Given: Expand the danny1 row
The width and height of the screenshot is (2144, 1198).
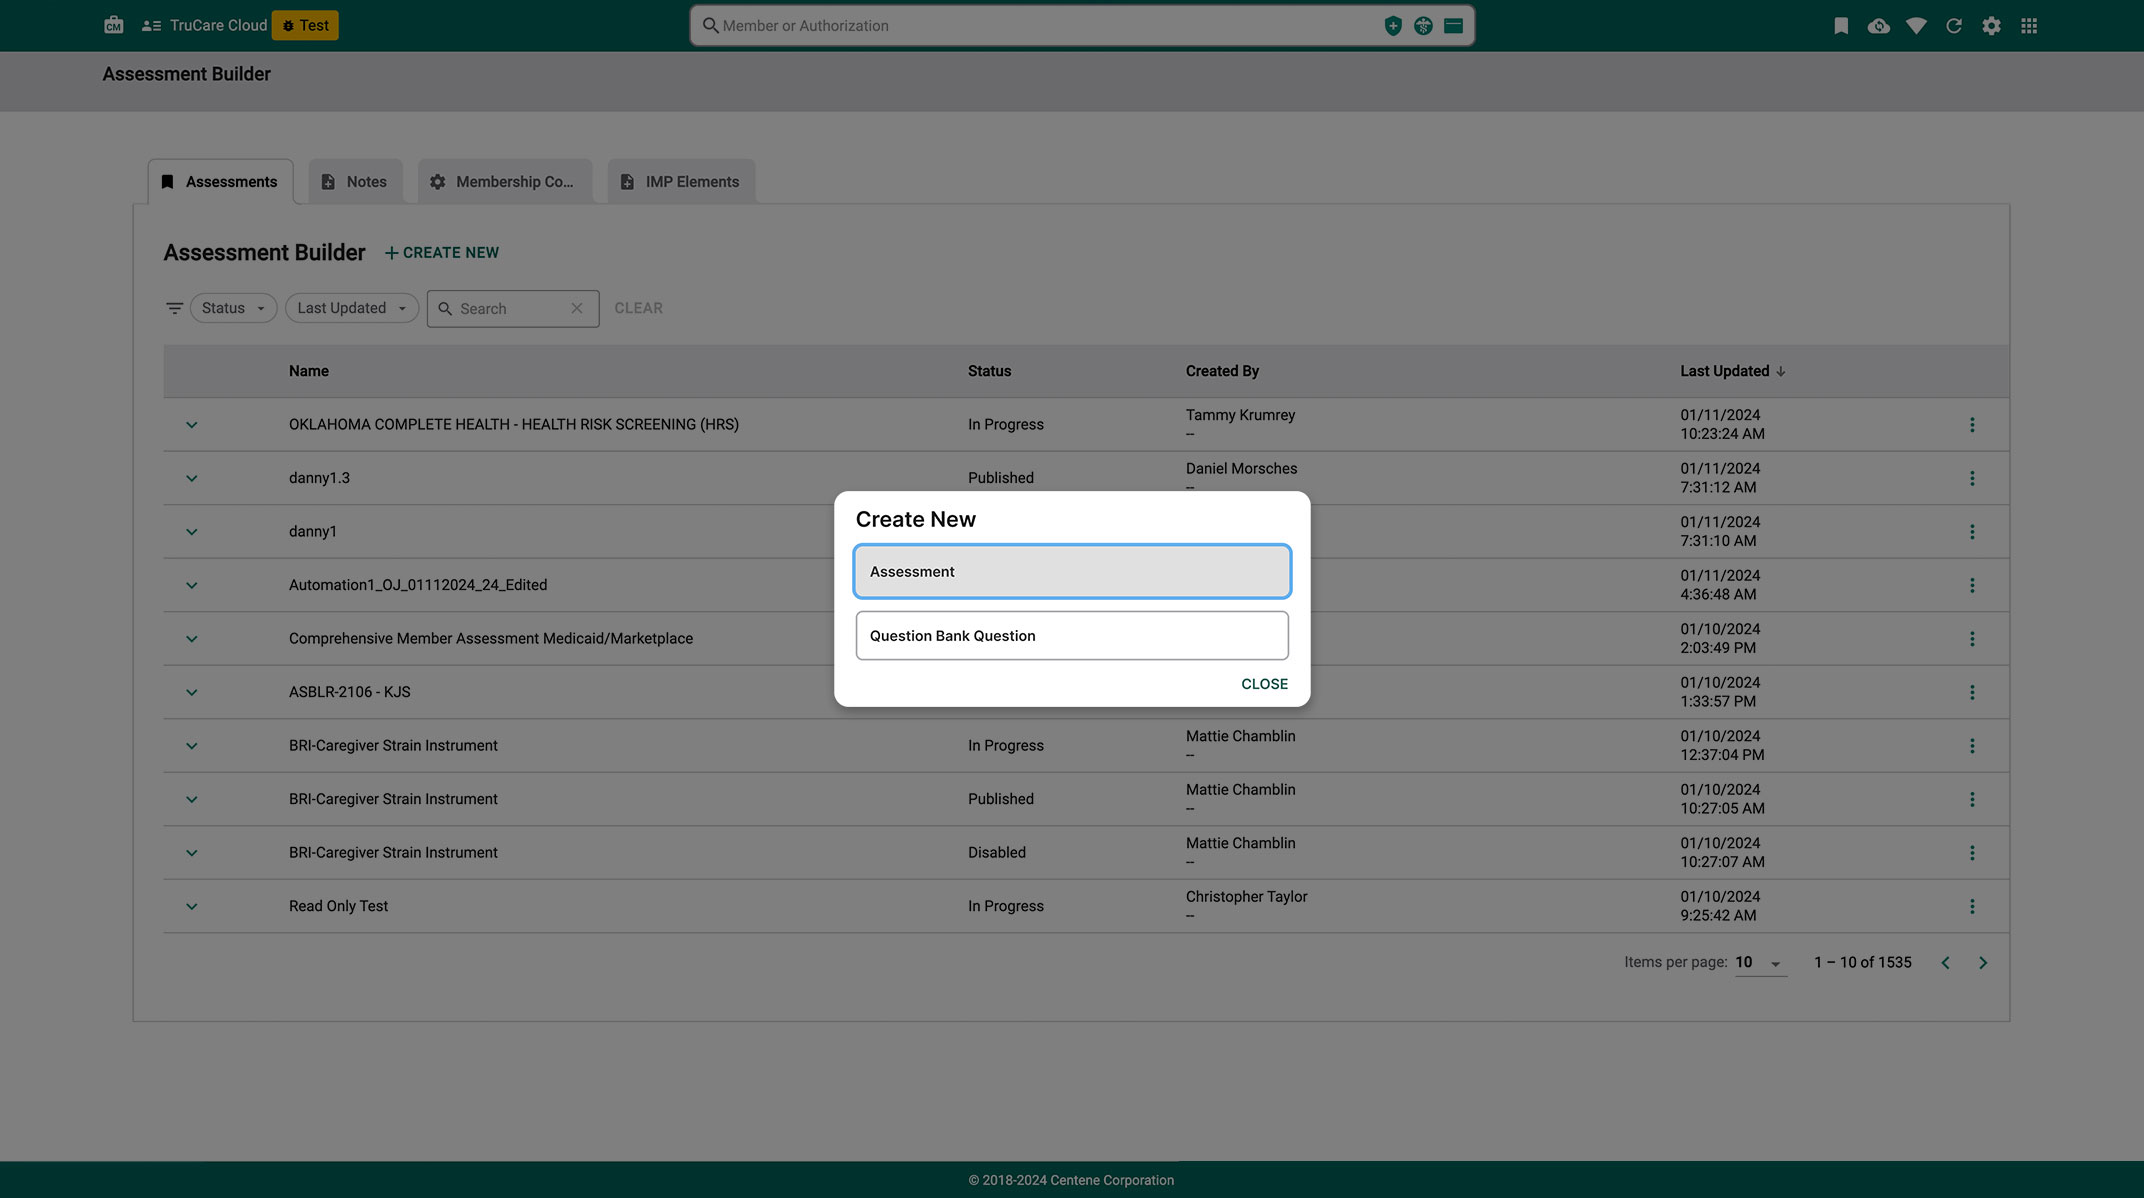Looking at the screenshot, I should click(x=192, y=532).
